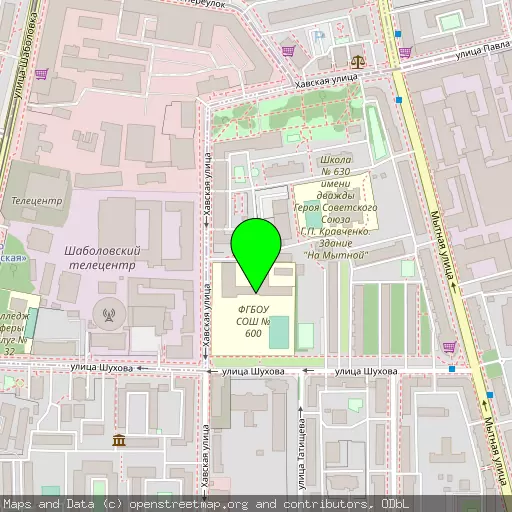Click bus stop square on улица Шухова
Image resolution: width=512 pixels, height=512 pixels.
pos(452,369)
